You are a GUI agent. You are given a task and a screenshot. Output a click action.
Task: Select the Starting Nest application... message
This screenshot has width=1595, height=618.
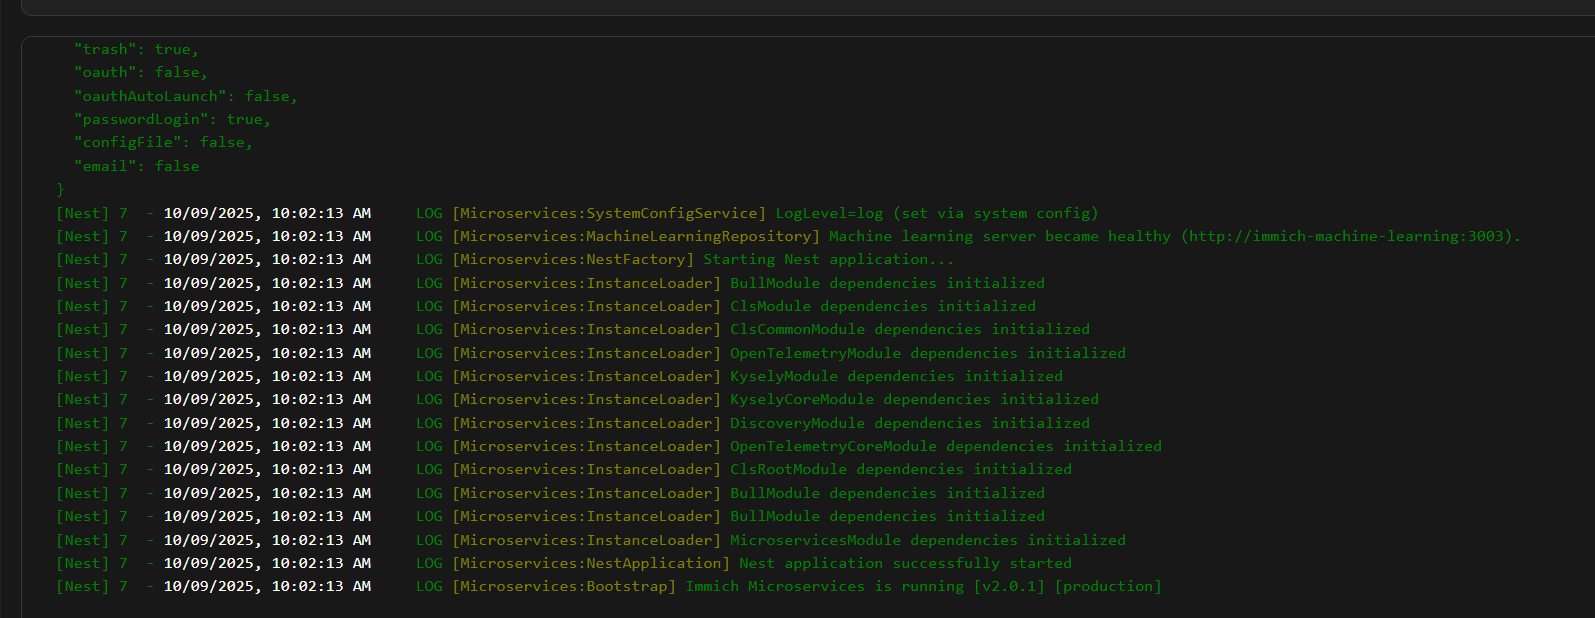829,259
